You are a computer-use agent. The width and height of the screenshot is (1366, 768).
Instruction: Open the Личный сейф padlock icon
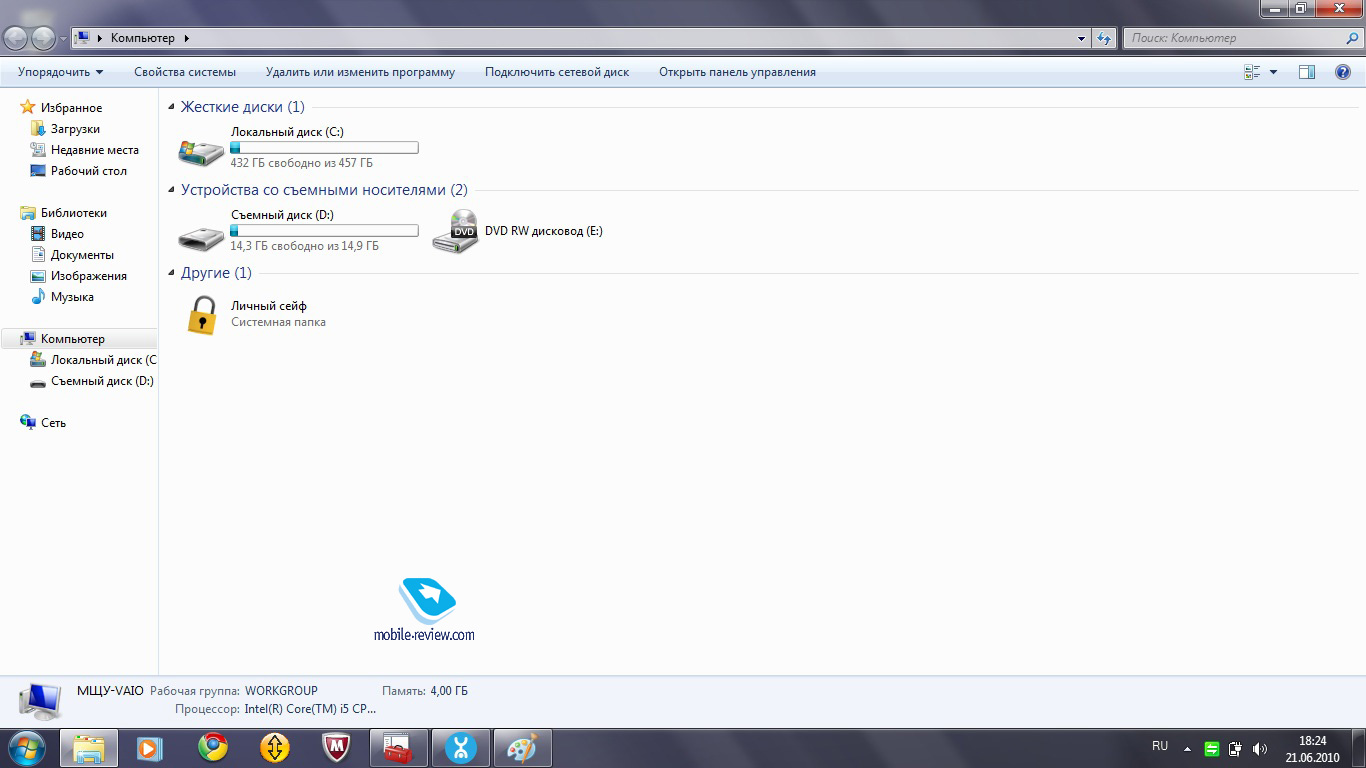point(202,314)
